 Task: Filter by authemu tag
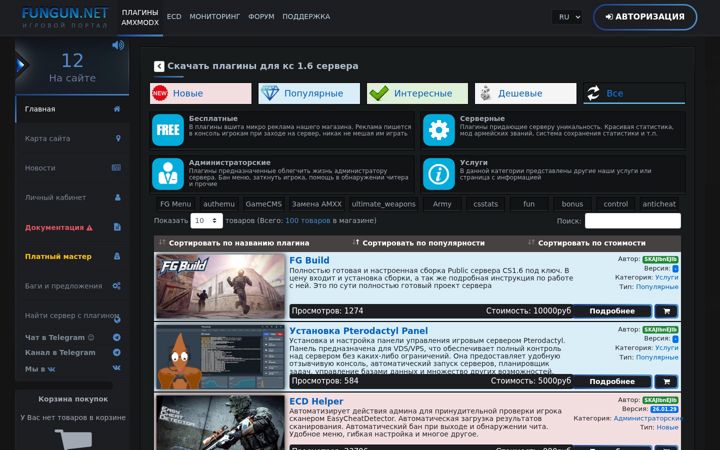pos(219,204)
